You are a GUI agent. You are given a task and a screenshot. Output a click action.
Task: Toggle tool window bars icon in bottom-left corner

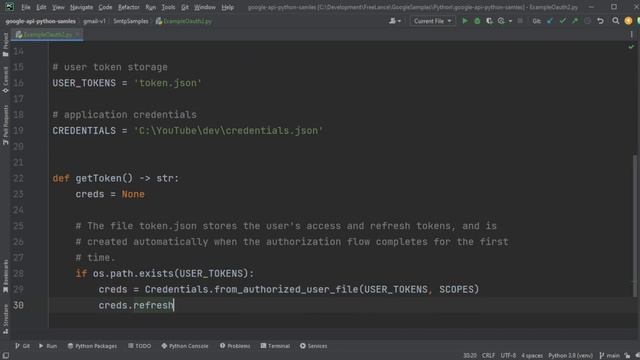point(6,356)
